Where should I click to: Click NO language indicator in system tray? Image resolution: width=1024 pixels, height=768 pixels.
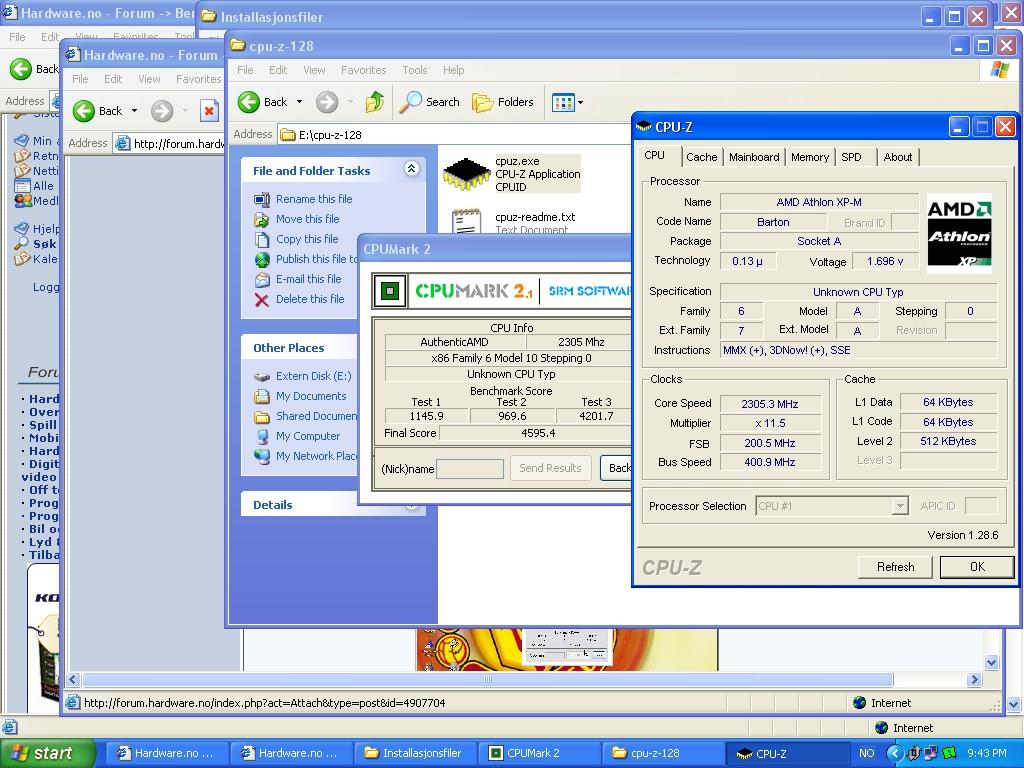click(x=867, y=753)
